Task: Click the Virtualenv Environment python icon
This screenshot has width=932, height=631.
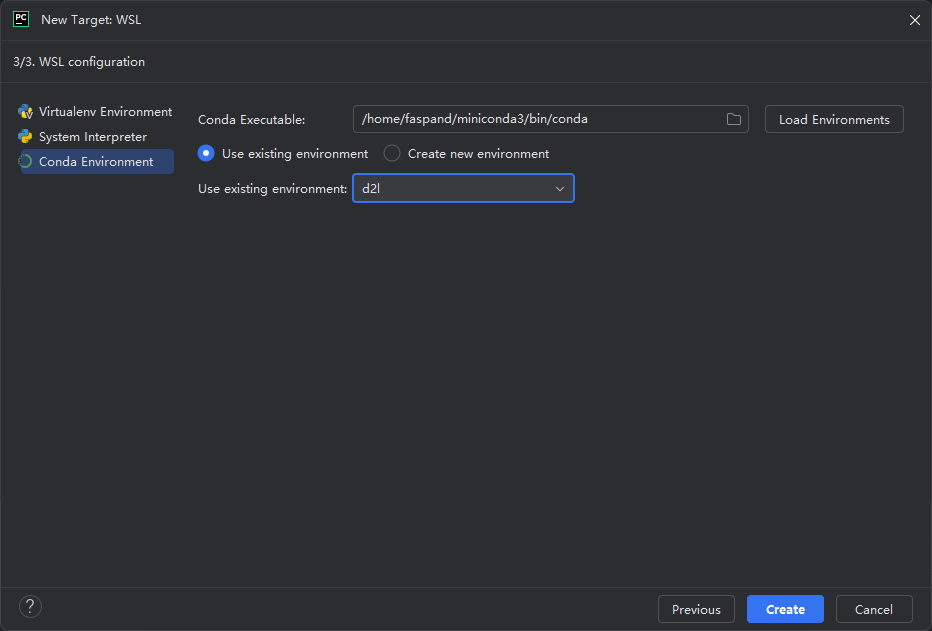Action: coord(25,112)
